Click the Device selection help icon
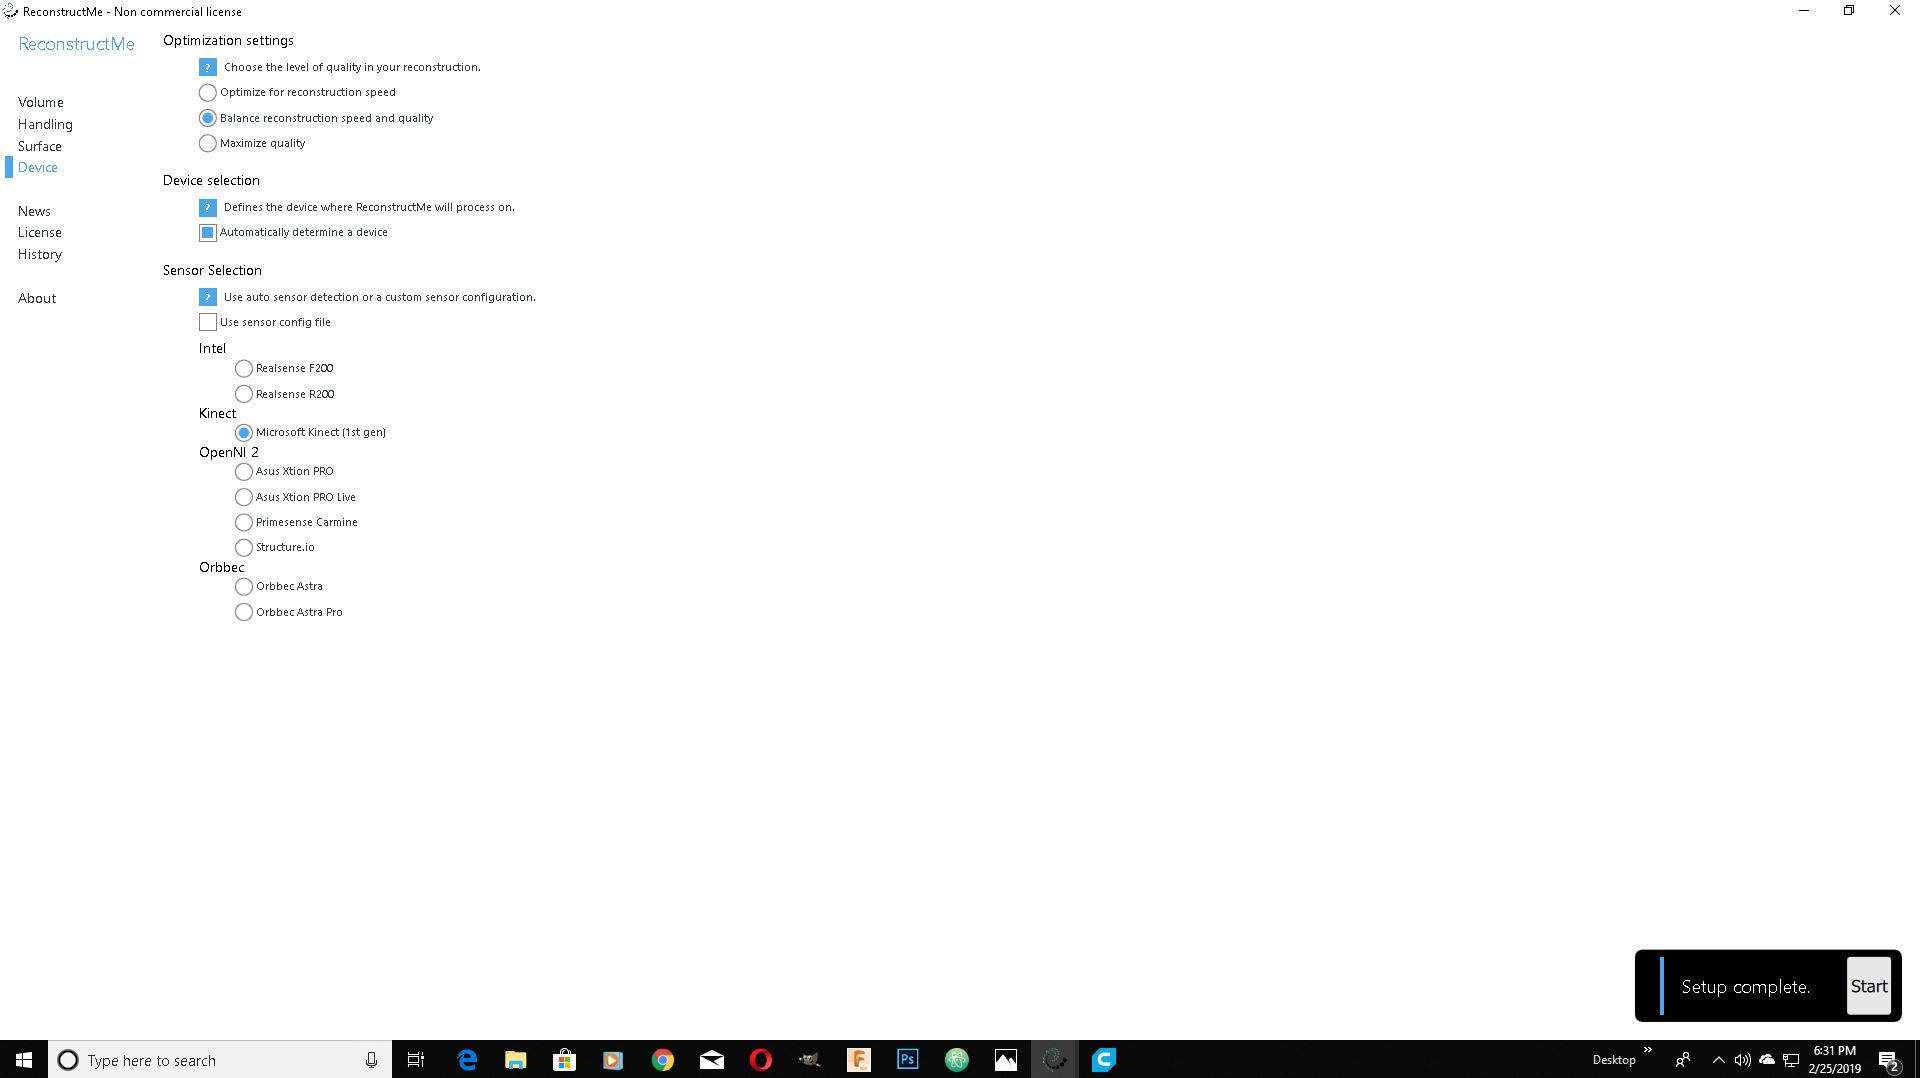The height and width of the screenshot is (1078, 1920). pyautogui.click(x=207, y=207)
